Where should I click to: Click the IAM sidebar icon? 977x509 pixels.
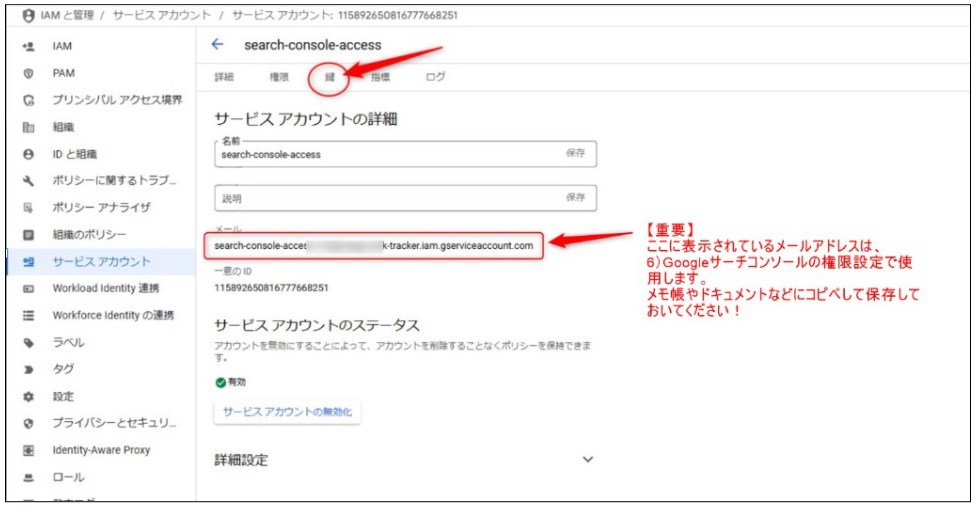(28, 46)
